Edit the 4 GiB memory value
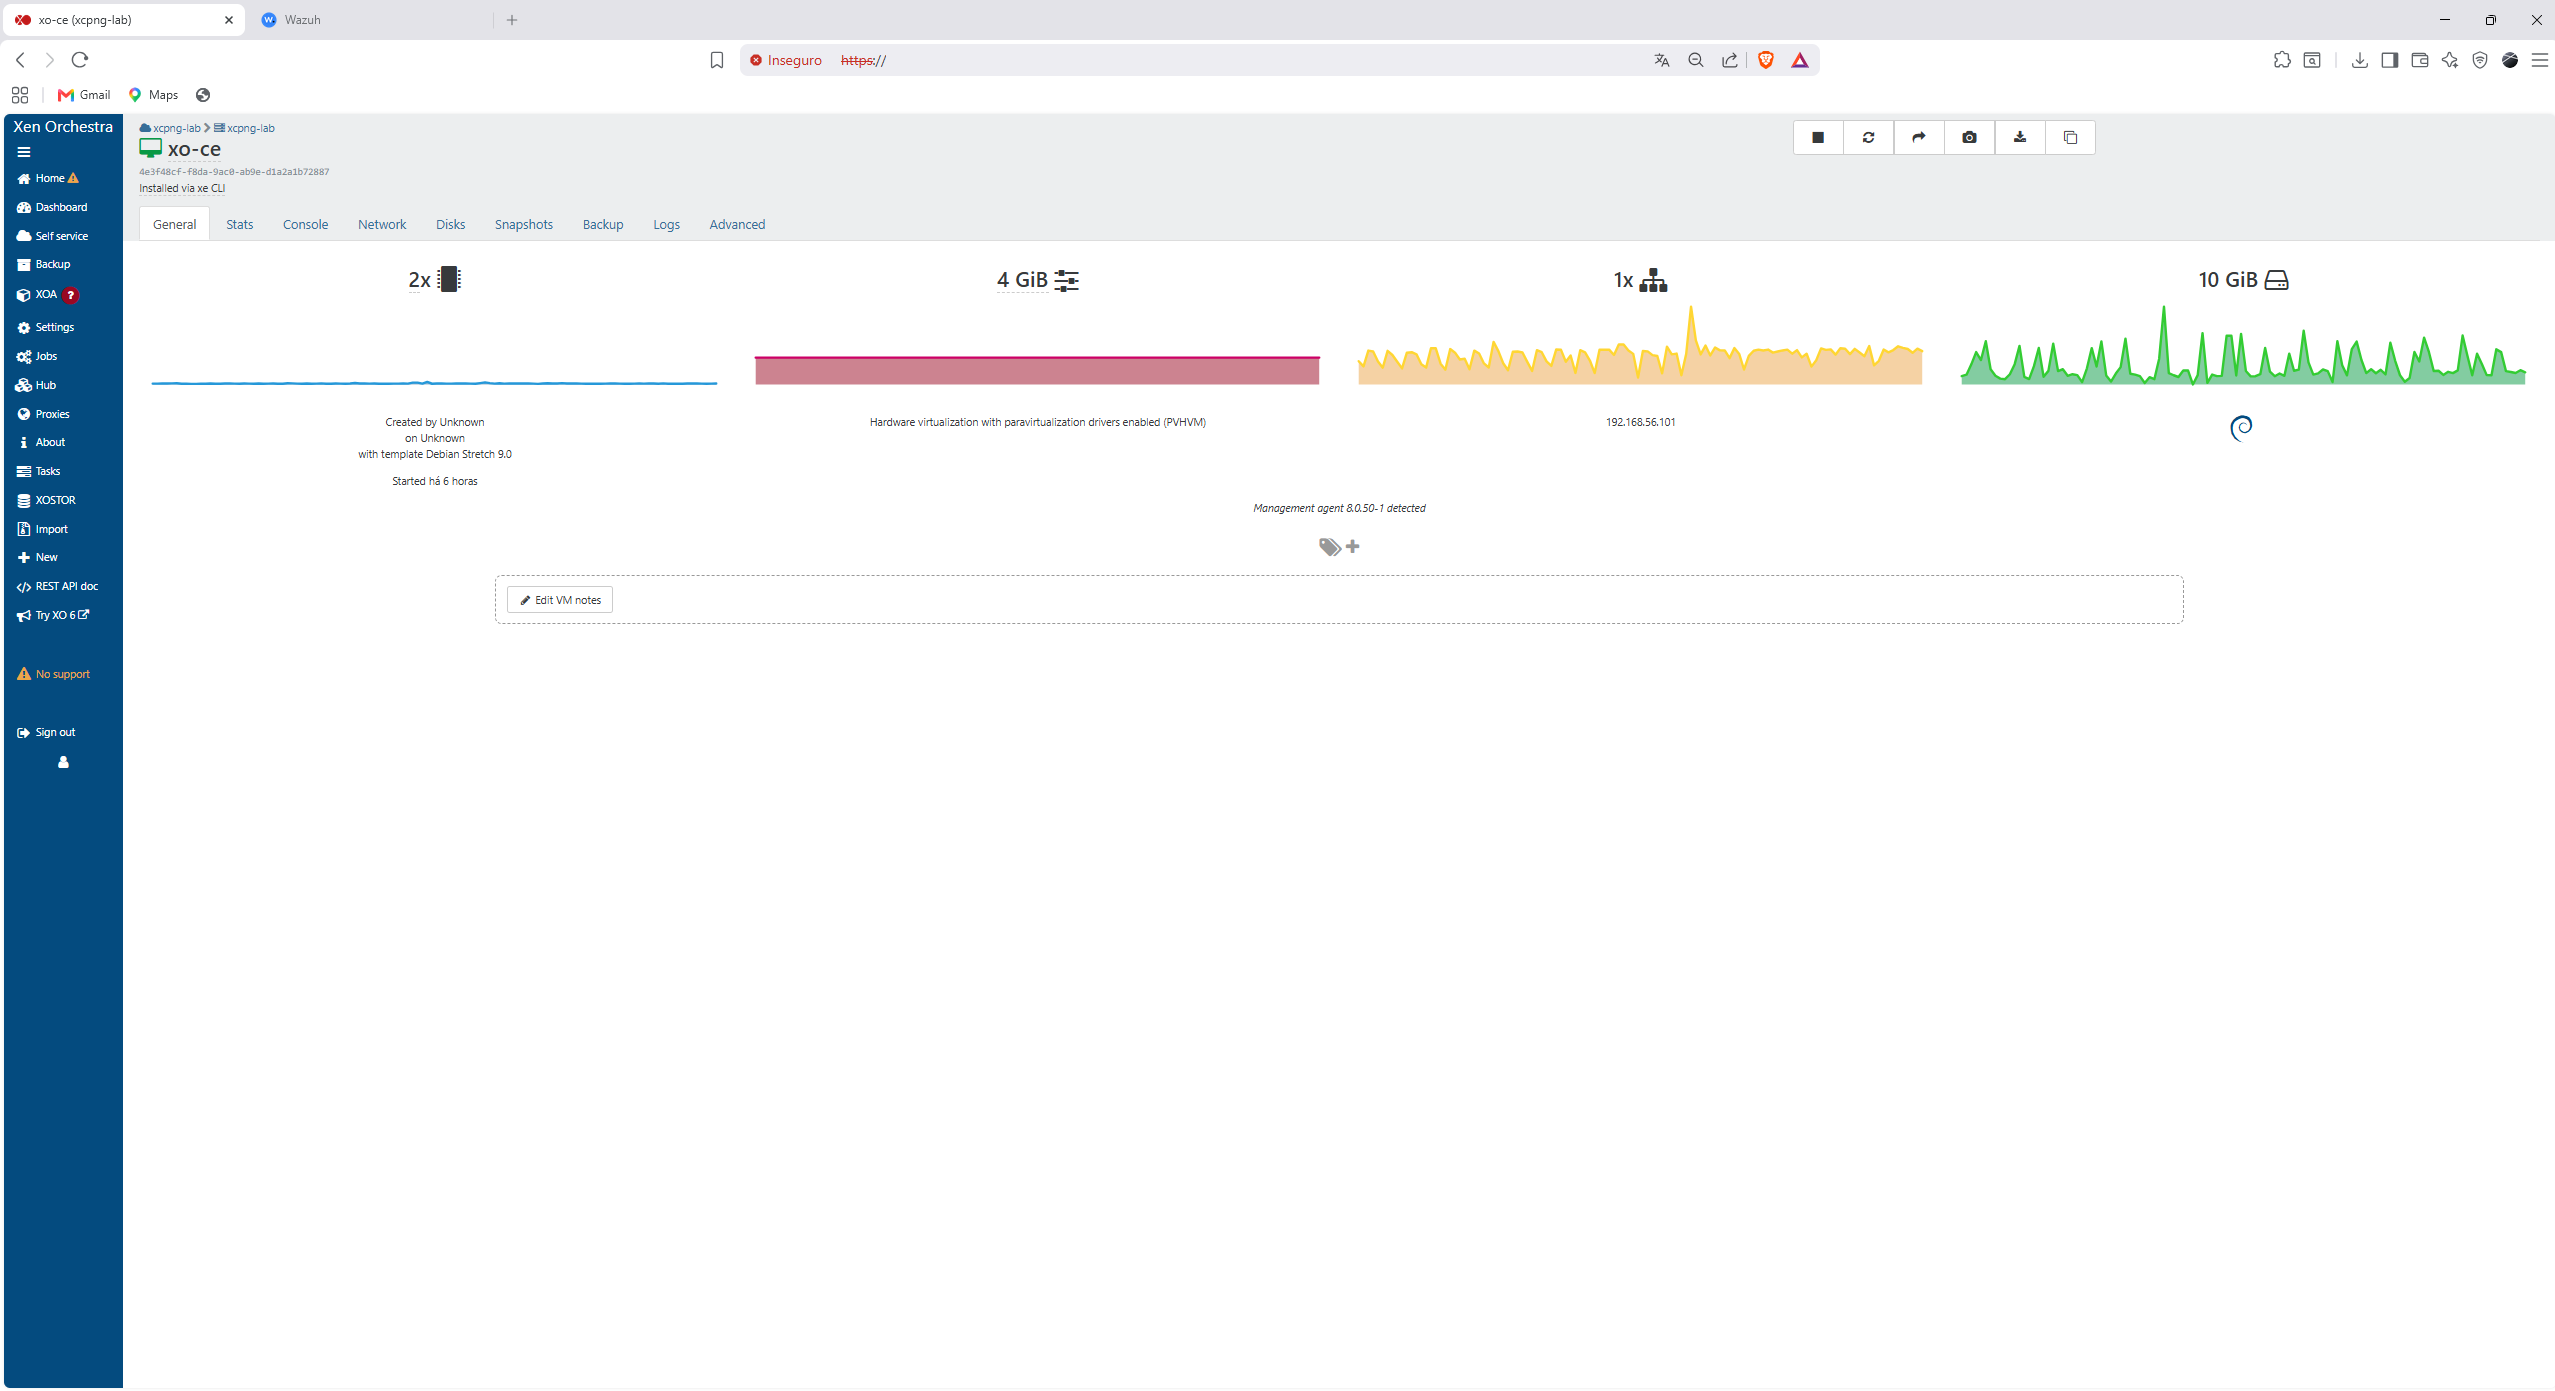This screenshot has height=1391, width=2555. (1022, 280)
